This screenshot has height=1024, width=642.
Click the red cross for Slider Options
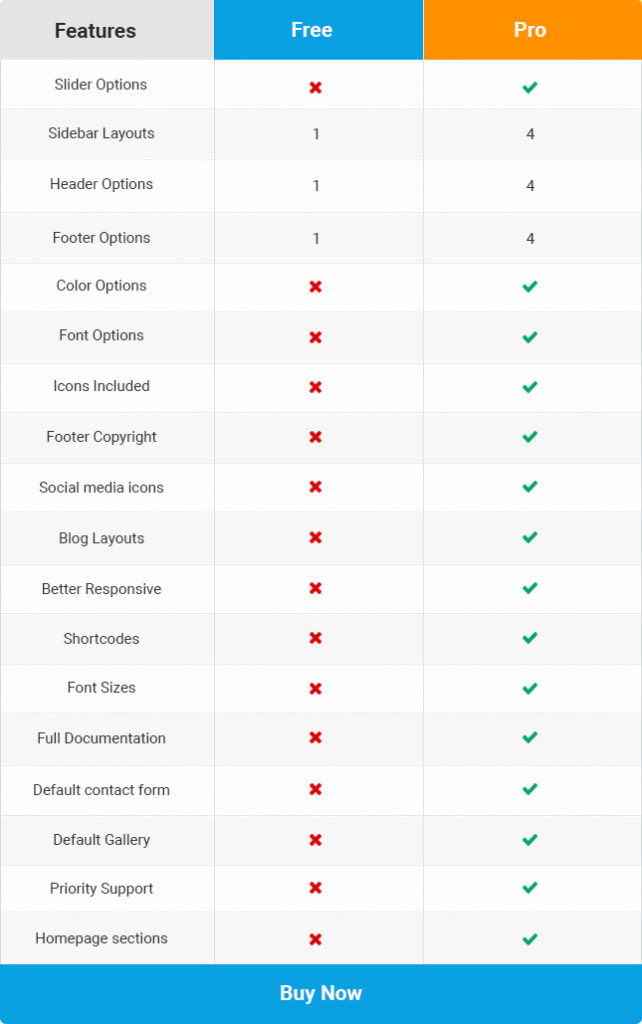pyautogui.click(x=315, y=88)
